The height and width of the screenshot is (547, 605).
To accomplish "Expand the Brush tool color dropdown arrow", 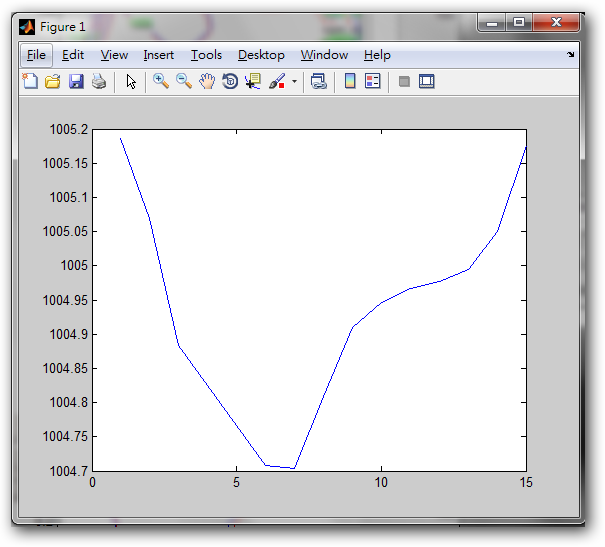I will click(294, 82).
